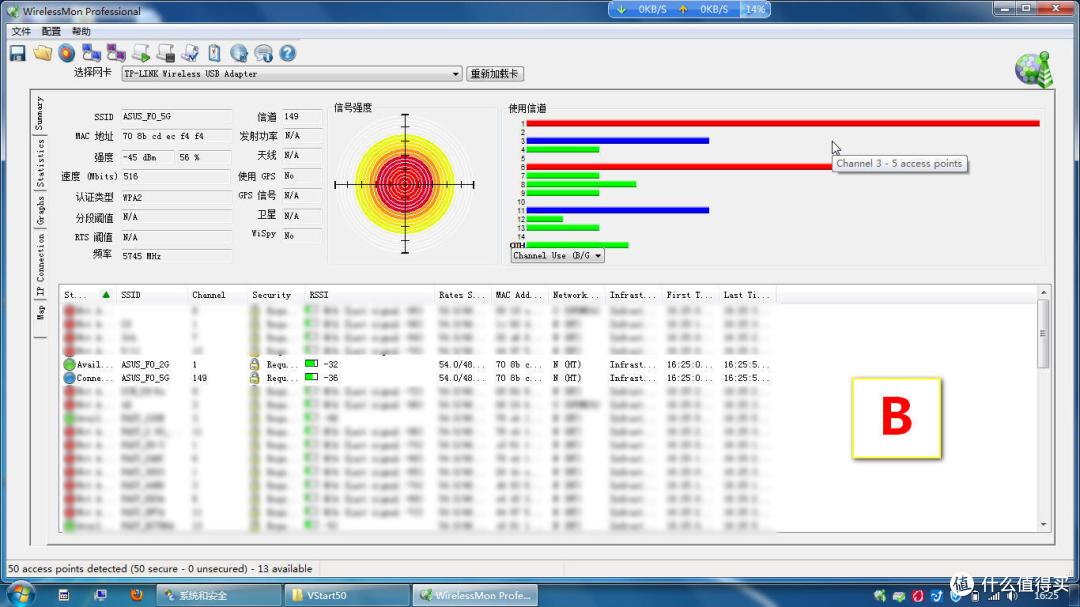Click the blue channel 11 usage bar
This screenshot has width=1080, height=607.
coord(617,210)
